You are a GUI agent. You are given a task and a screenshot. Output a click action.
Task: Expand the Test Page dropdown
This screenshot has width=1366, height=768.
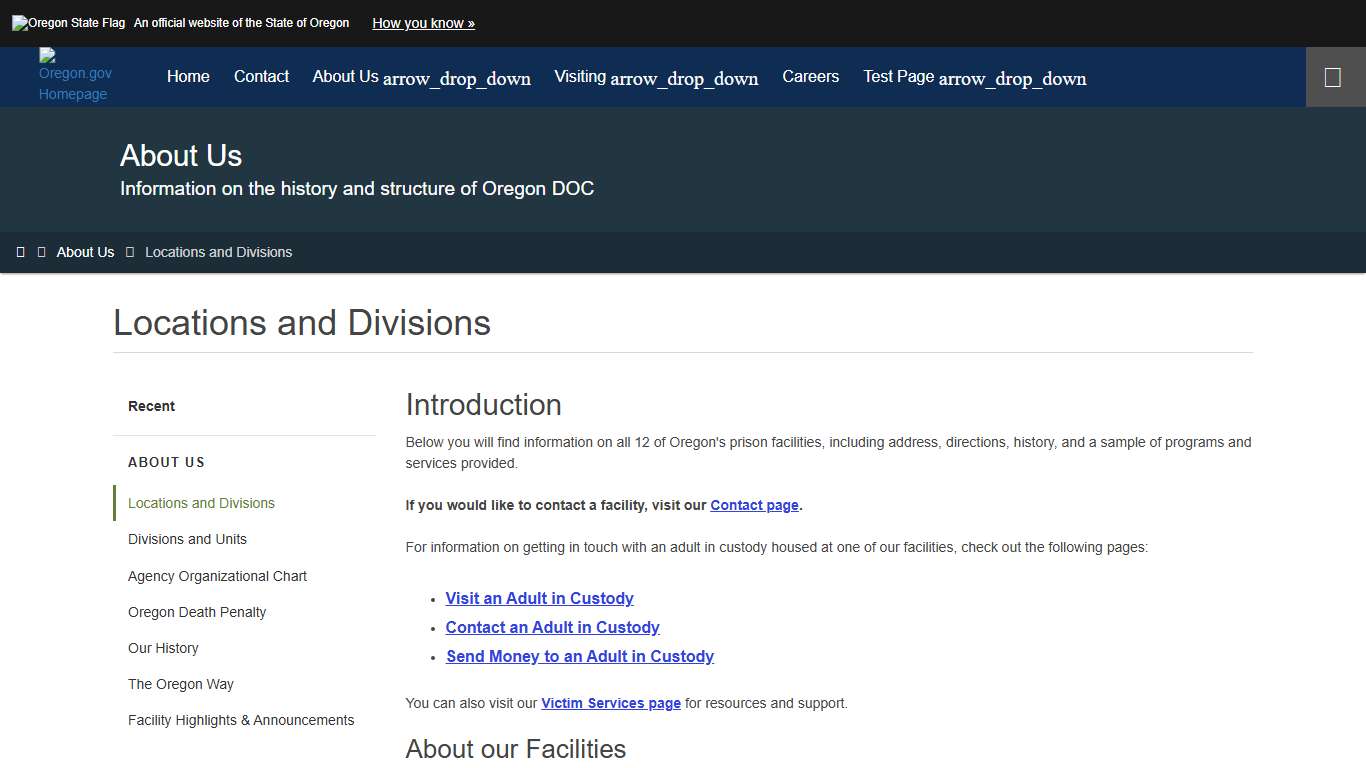(973, 76)
